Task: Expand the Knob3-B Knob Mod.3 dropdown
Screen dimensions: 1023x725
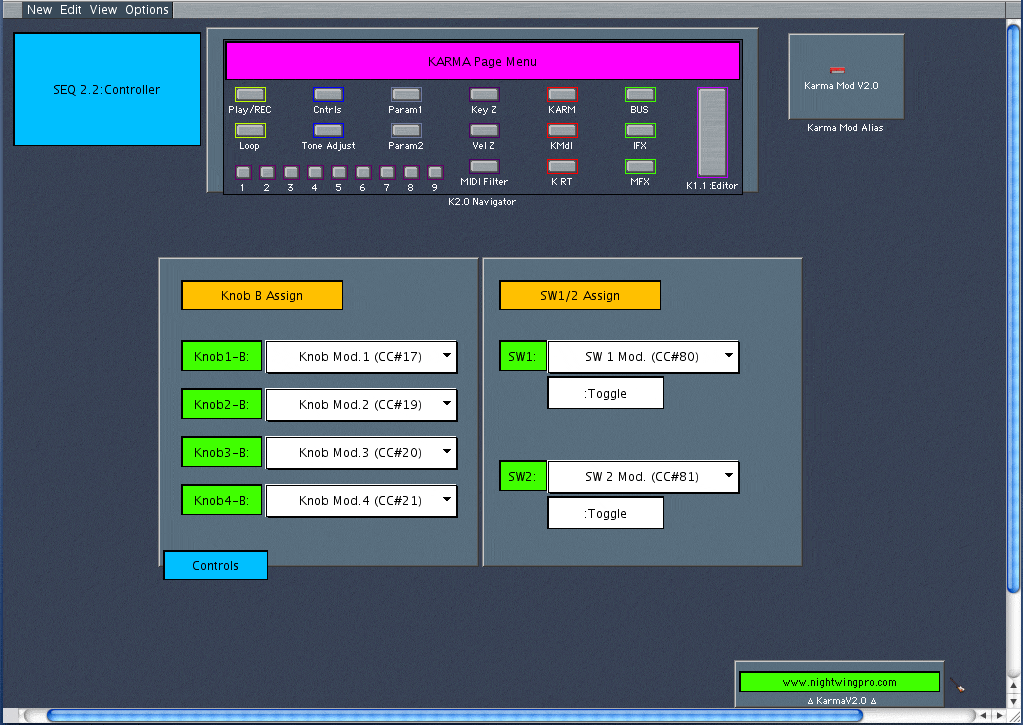Action: coord(361,453)
